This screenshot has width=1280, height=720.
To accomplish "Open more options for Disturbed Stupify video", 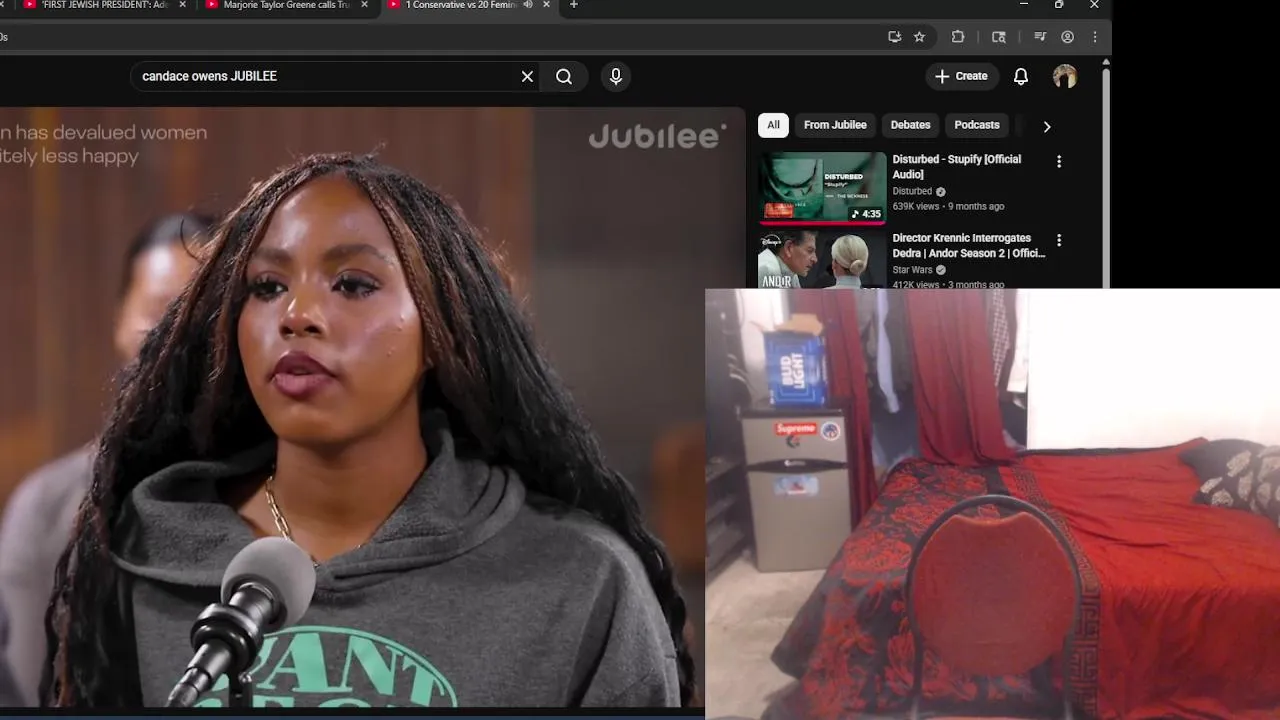I will [x=1059, y=161].
